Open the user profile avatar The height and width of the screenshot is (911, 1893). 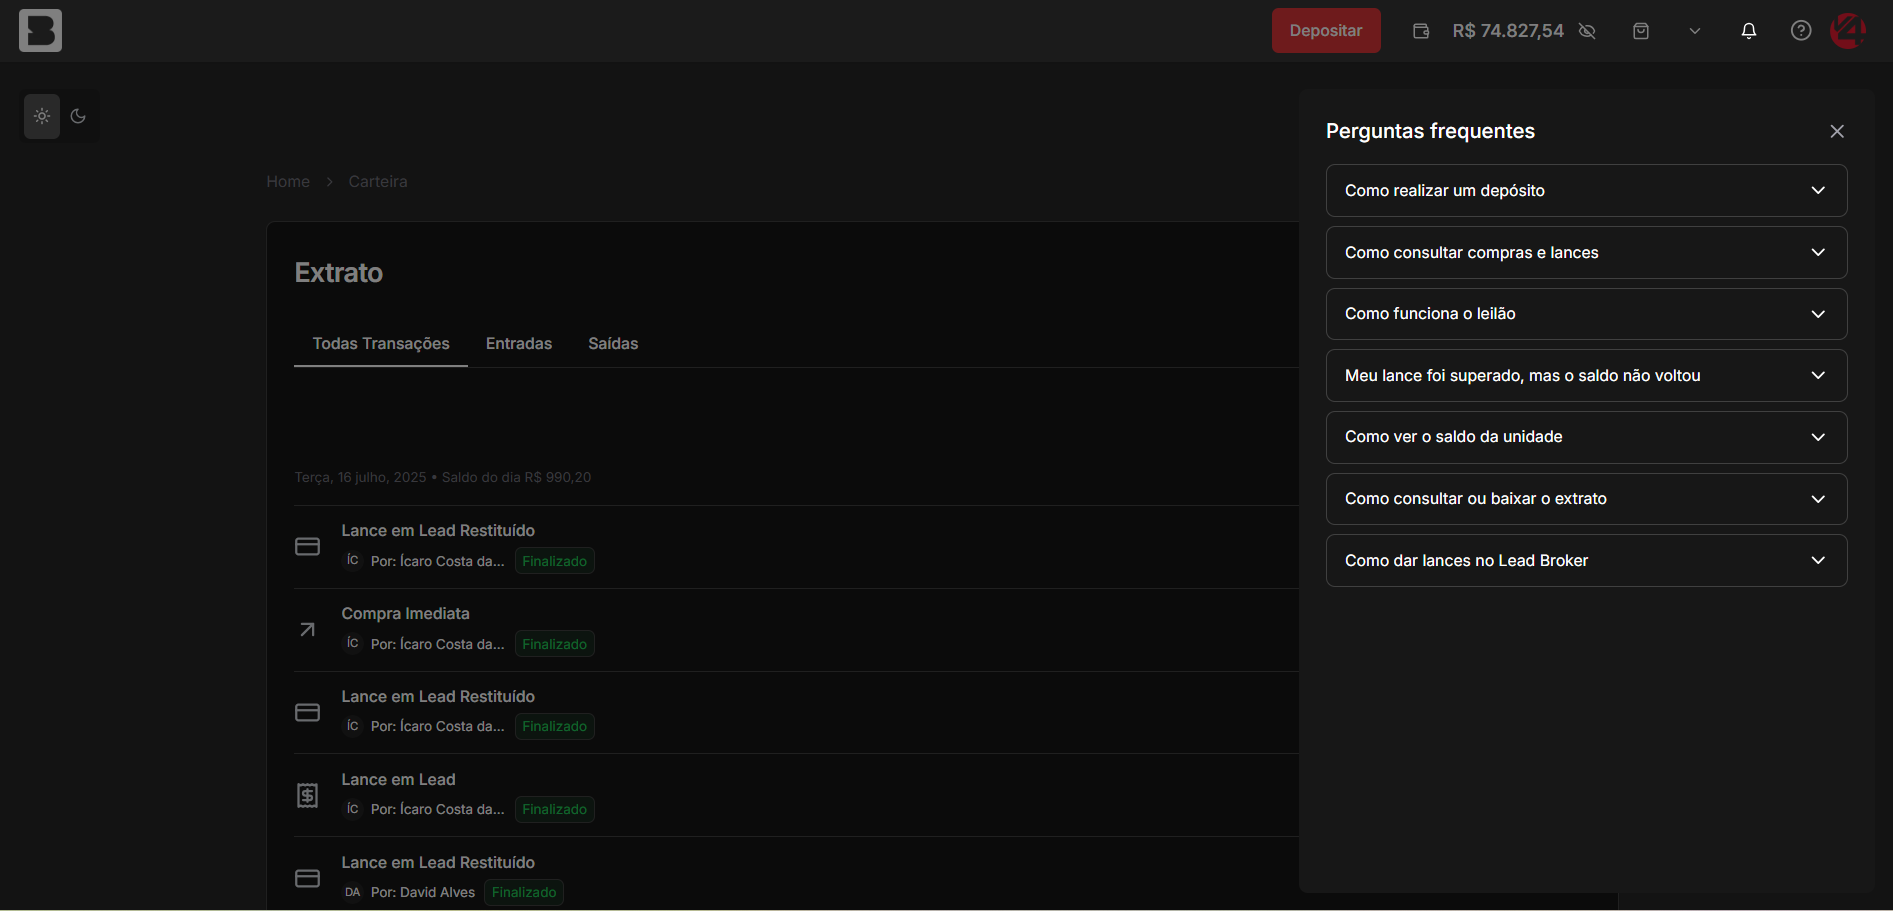point(1847,31)
